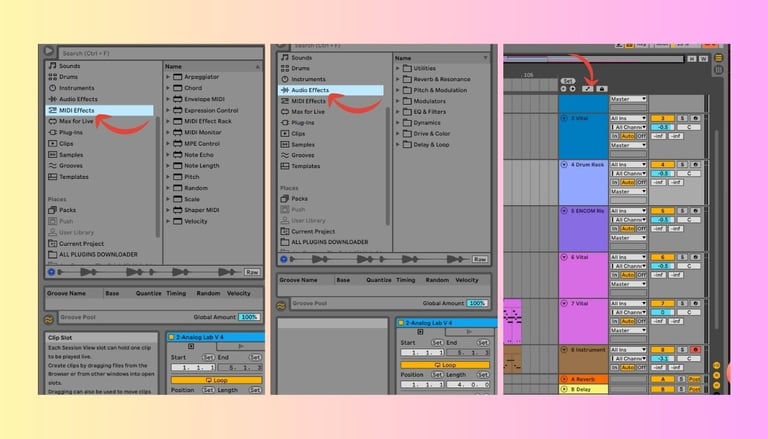Click the pencil Draw Mode button above the tracks
The height and width of the screenshot is (439, 768).
pyautogui.click(x=588, y=89)
